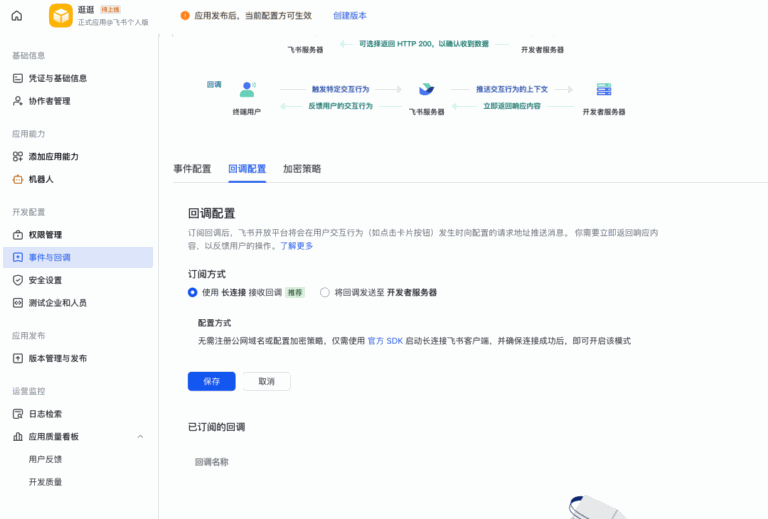
Task: Click the 待上线 status badge
Action: click(110, 10)
